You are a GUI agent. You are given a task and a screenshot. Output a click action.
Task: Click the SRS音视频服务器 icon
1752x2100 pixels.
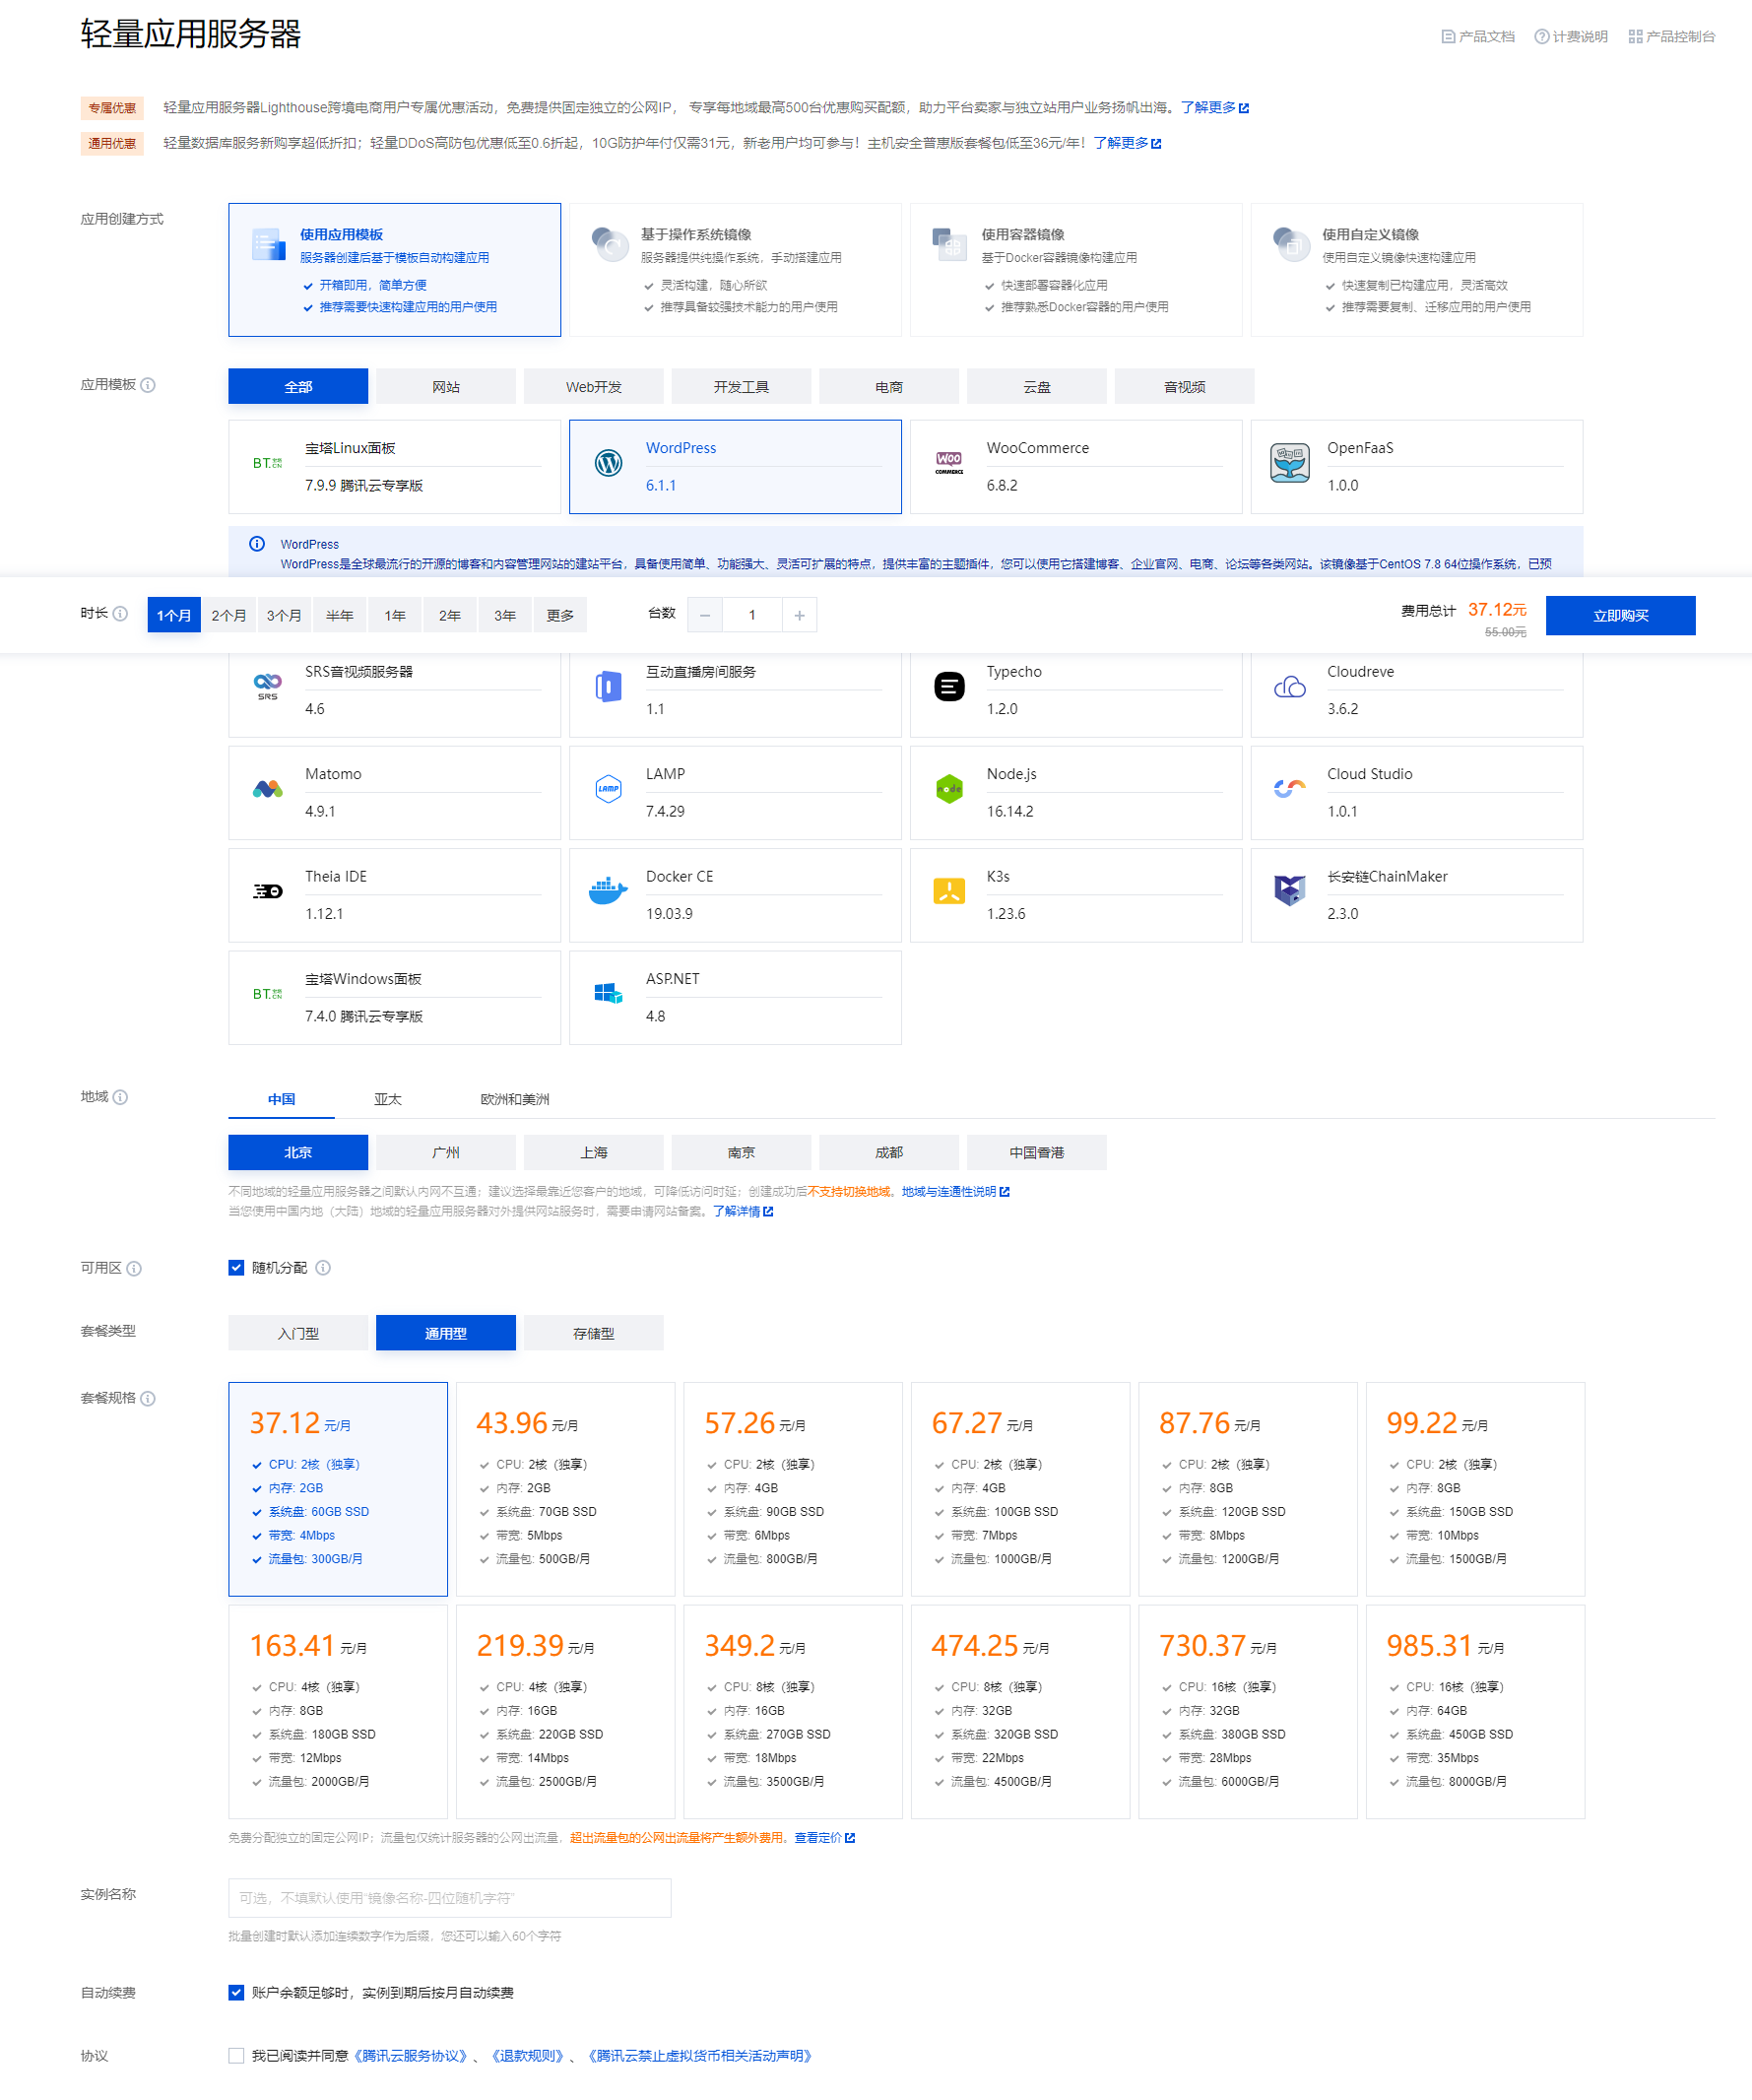pyautogui.click(x=267, y=686)
